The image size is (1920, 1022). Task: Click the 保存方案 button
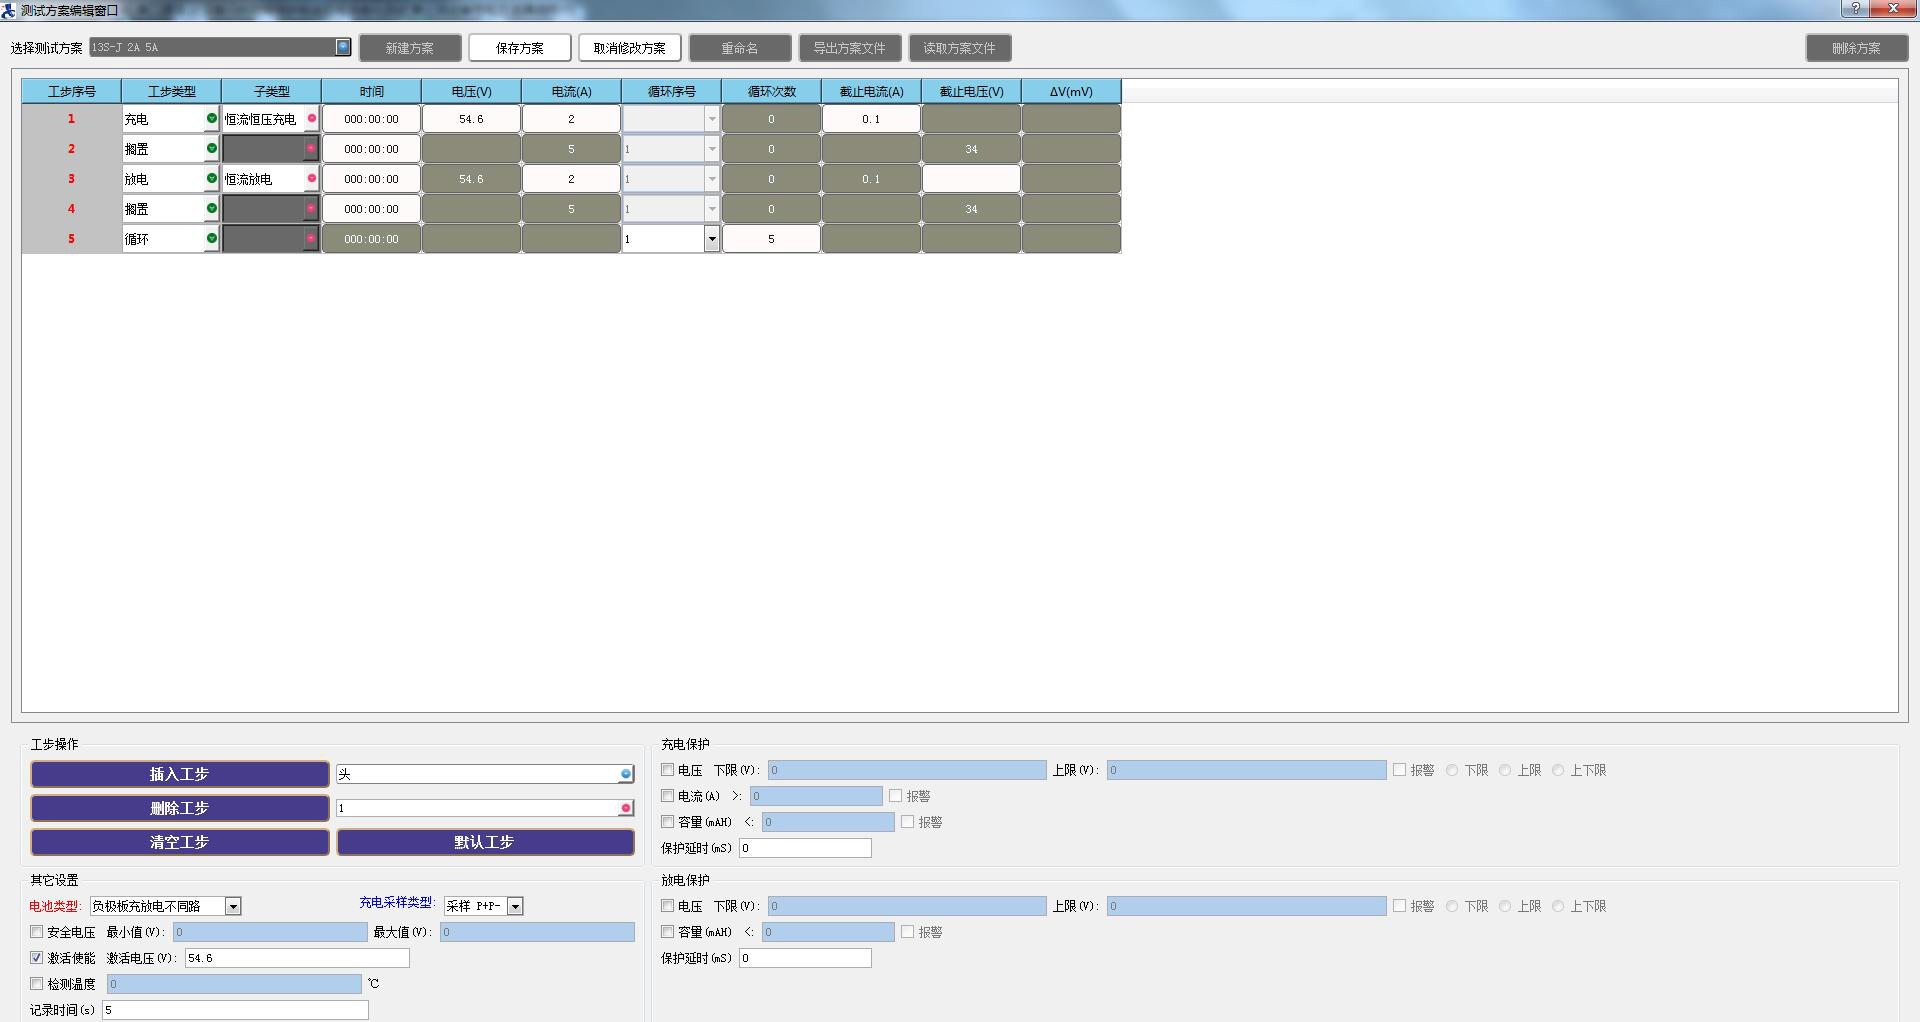point(519,48)
